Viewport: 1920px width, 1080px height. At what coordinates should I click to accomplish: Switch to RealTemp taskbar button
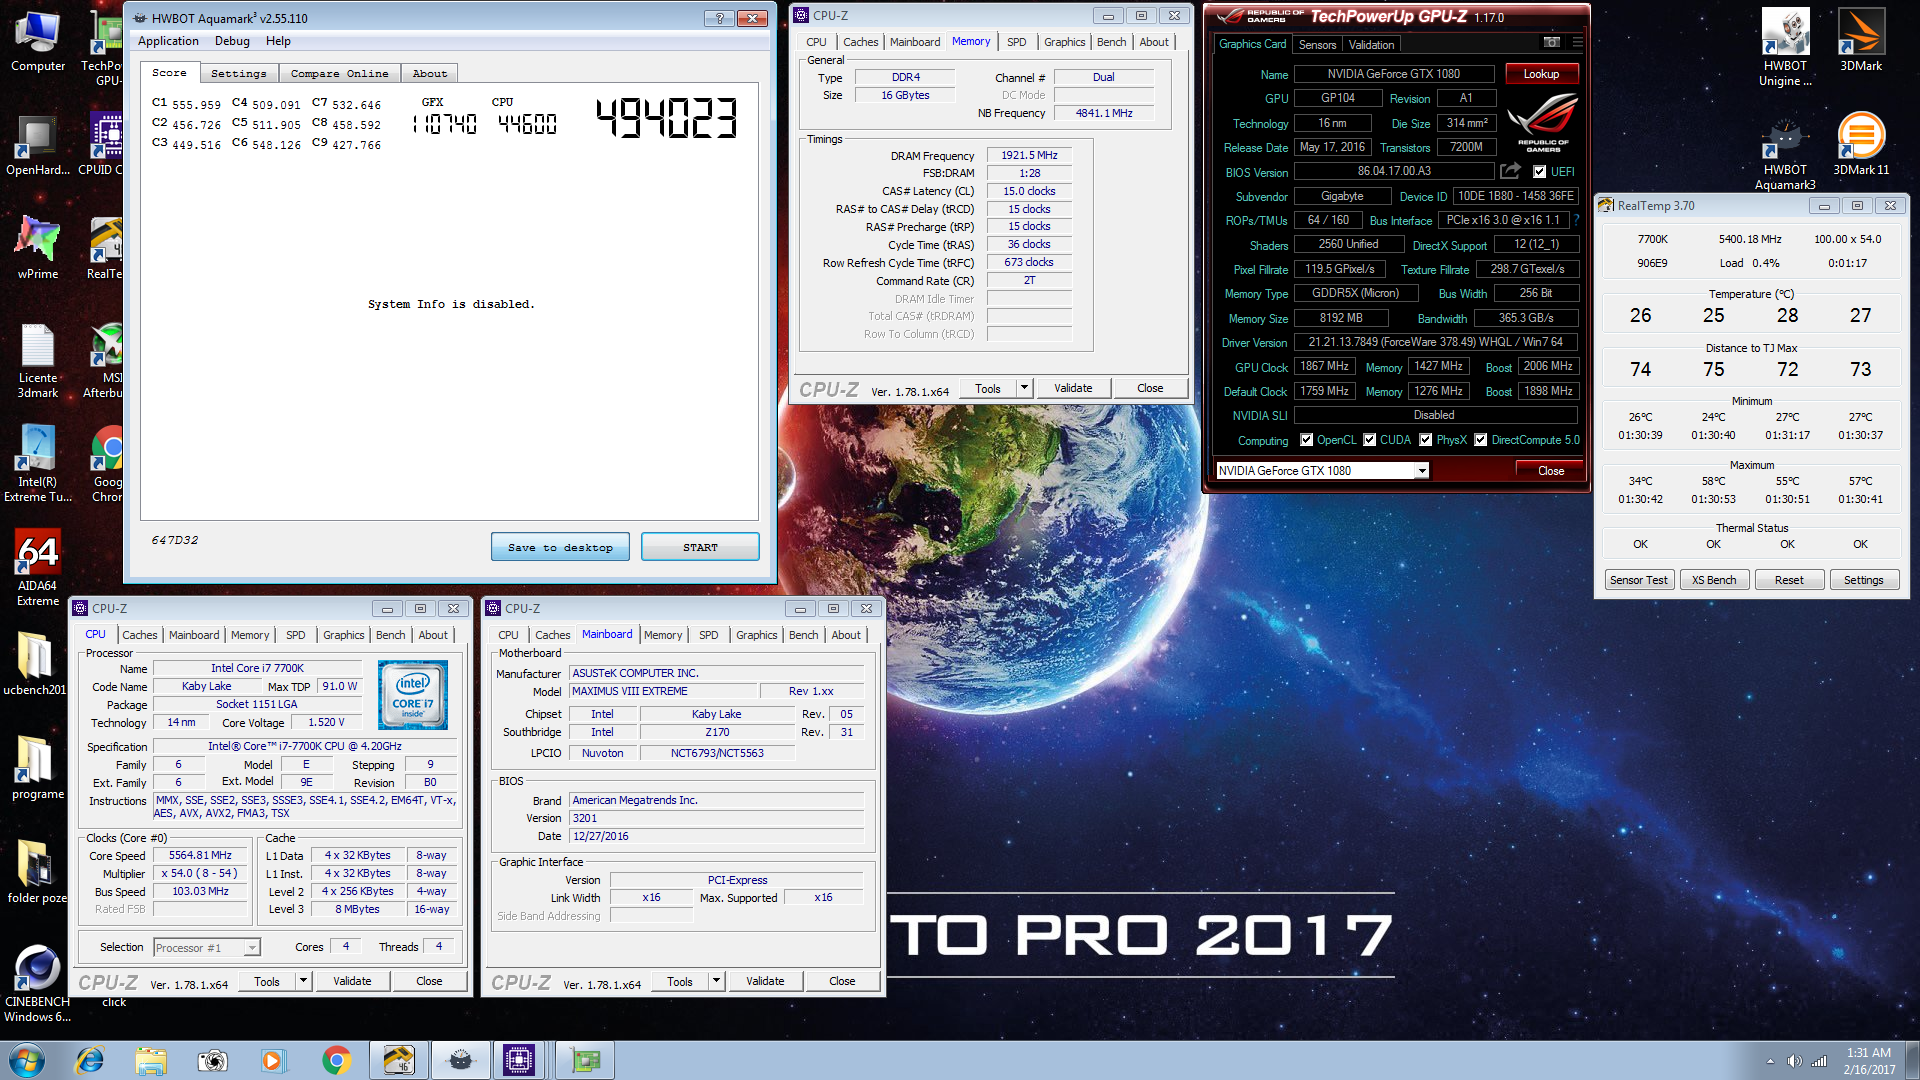[398, 1060]
